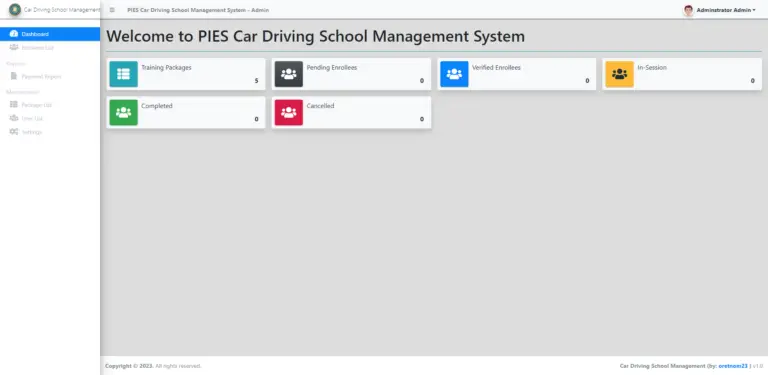Click the Training Packages count 5
The width and height of the screenshot is (768, 375).
pos(256,81)
